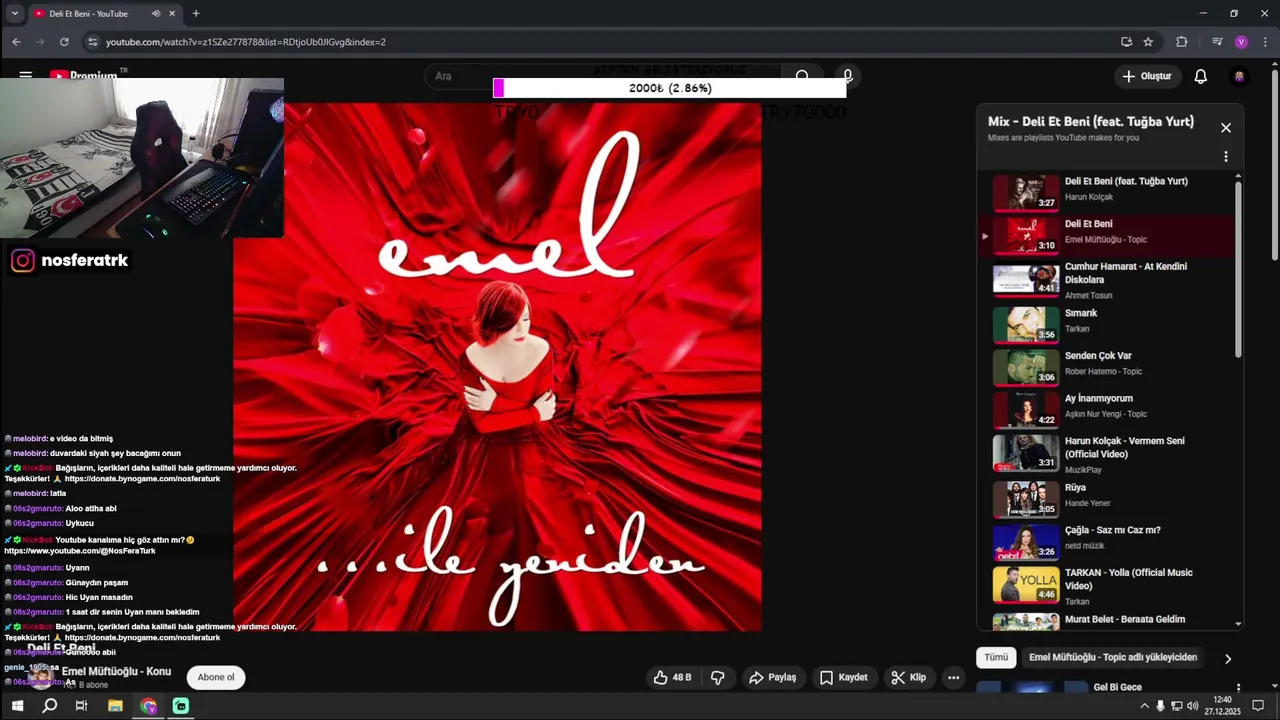Start voice search with microphone icon
This screenshot has height=720, width=1280.
click(x=847, y=76)
